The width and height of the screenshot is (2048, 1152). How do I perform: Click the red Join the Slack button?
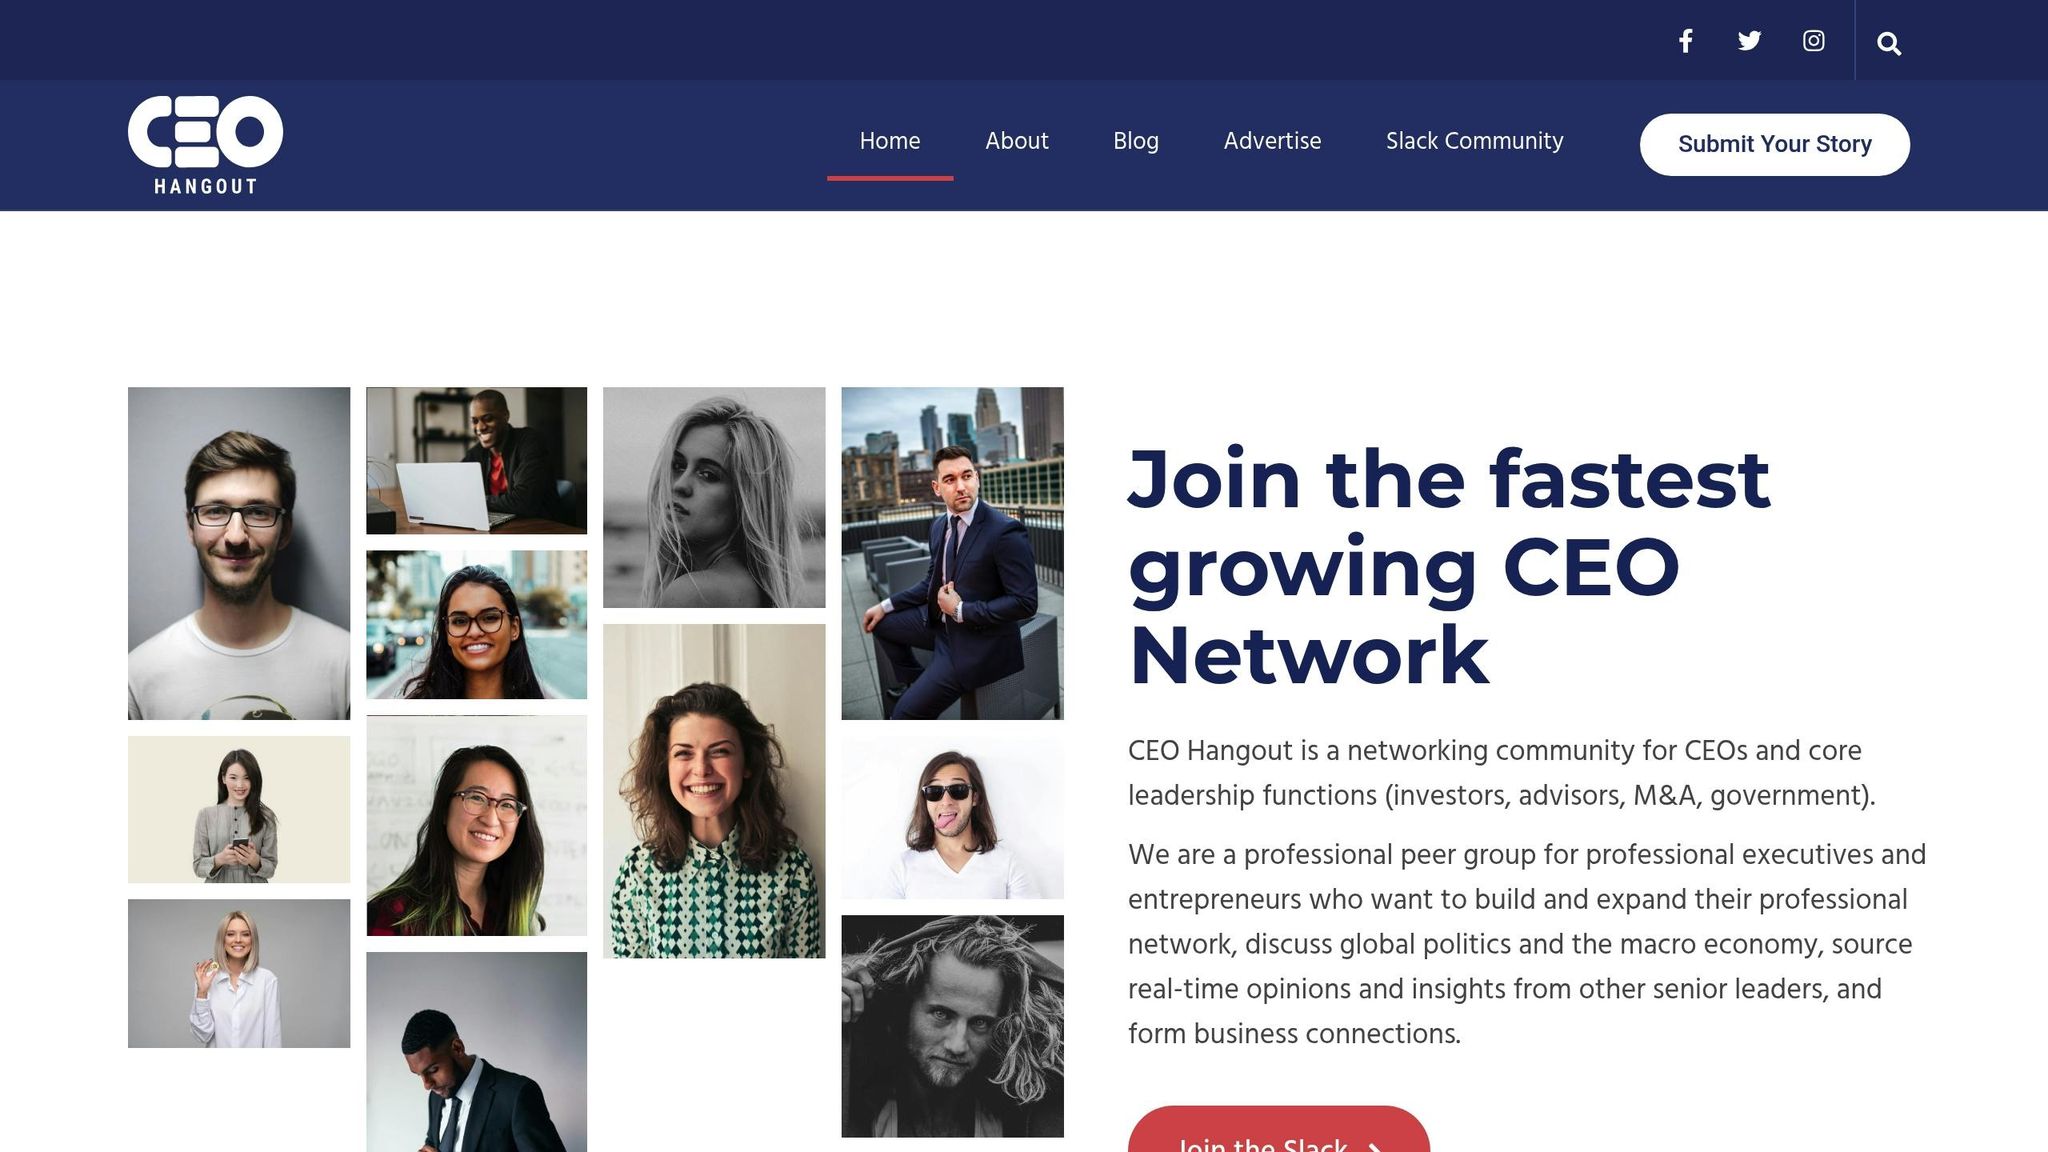1278,1135
